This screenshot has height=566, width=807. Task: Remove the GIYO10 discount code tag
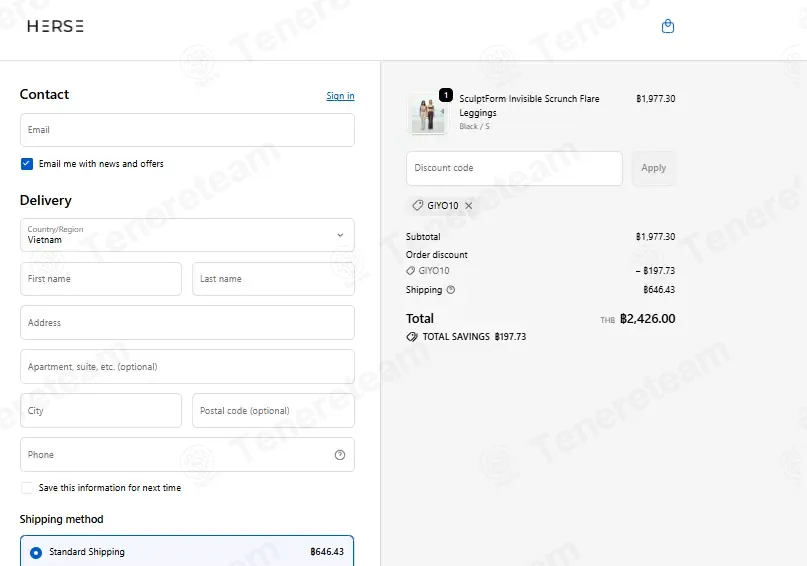pos(468,205)
